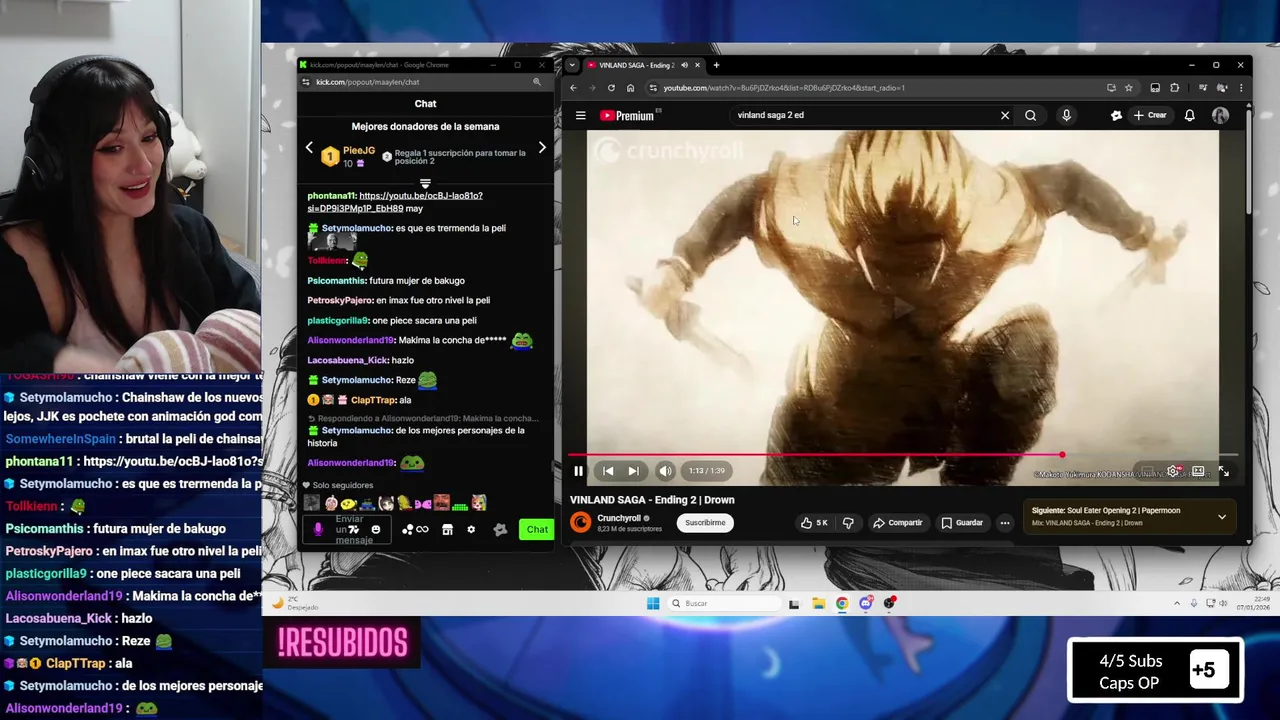The height and width of the screenshot is (720, 1280).
Task: Click the green Chat send button
Action: pyautogui.click(x=537, y=529)
